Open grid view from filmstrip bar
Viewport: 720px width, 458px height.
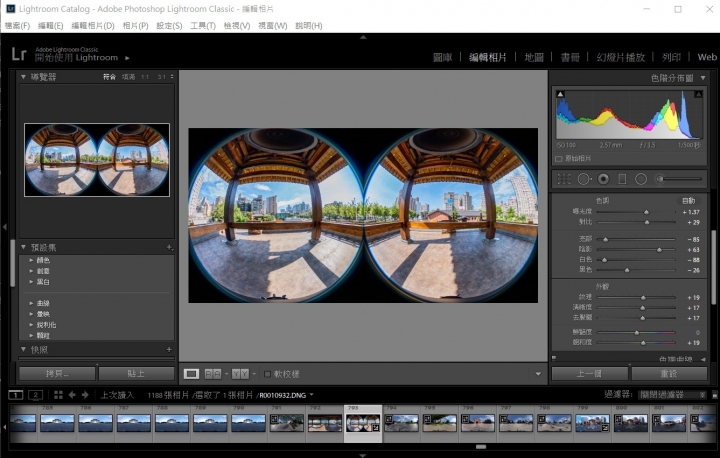(56, 395)
